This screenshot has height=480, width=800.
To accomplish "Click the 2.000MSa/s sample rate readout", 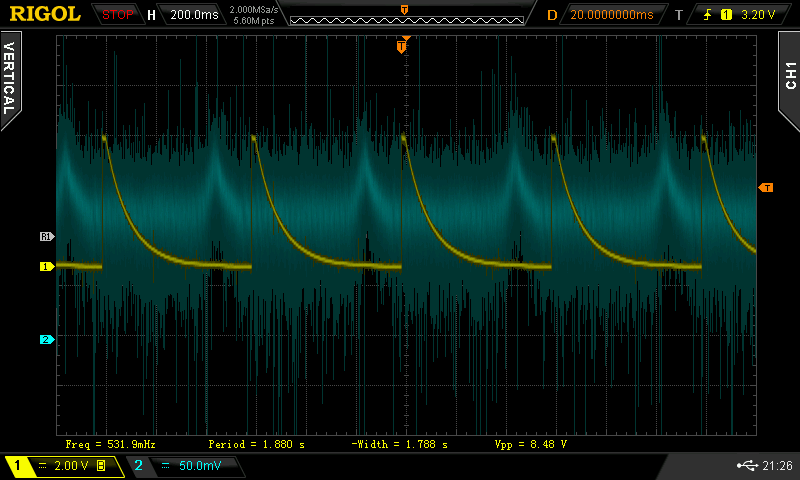I will click(254, 10).
